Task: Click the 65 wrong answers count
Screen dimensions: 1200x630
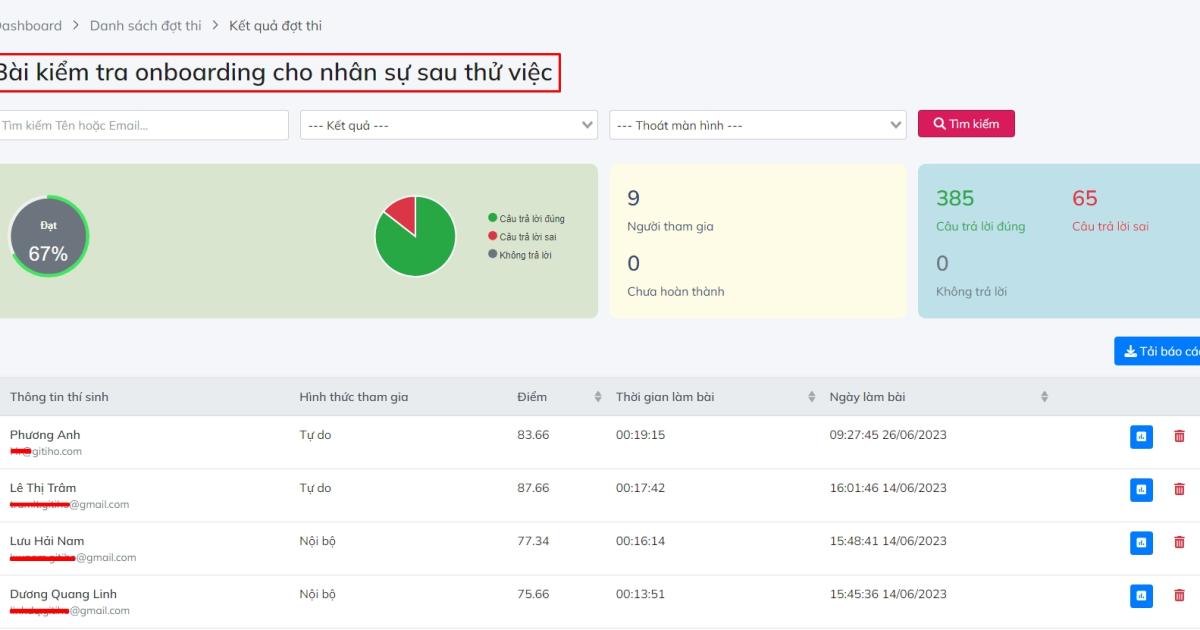Action: pos(1085,198)
